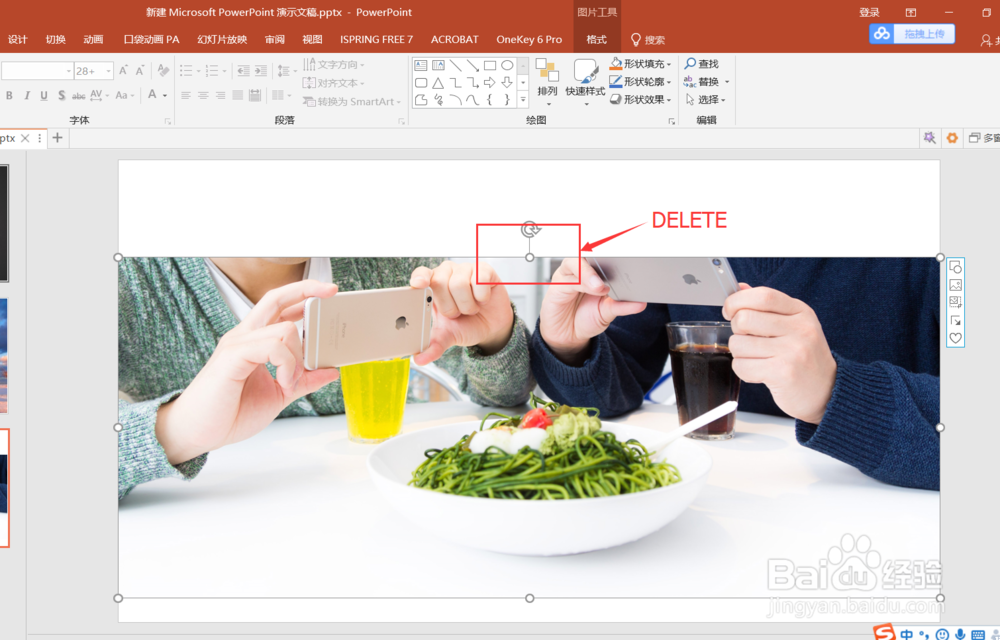Select straight line shape
This screenshot has width=1000, height=640.
pyautogui.click(x=455, y=65)
